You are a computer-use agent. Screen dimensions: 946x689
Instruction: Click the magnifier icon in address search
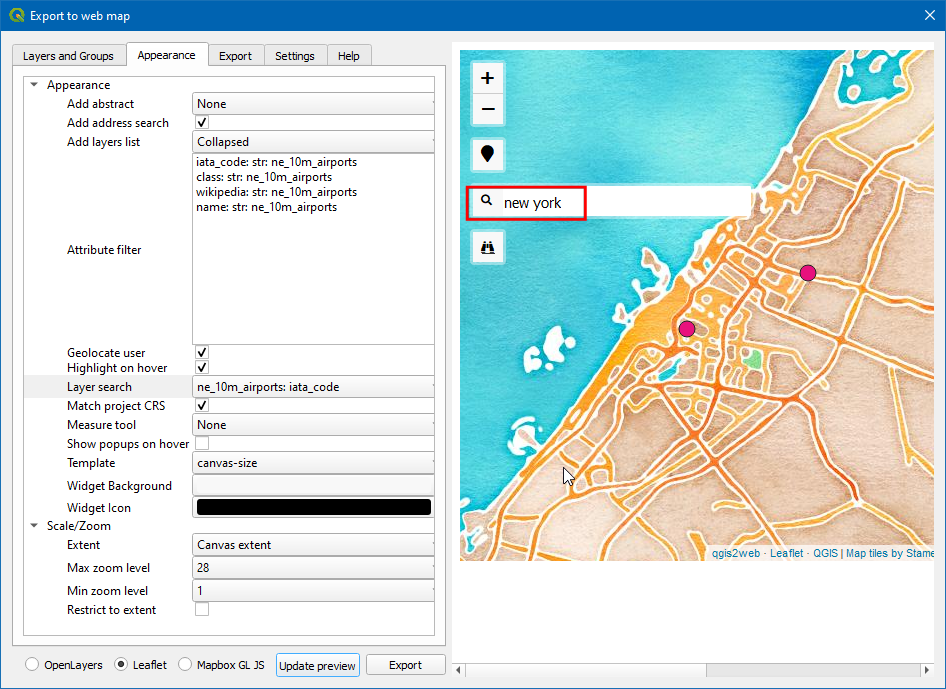[x=487, y=201]
